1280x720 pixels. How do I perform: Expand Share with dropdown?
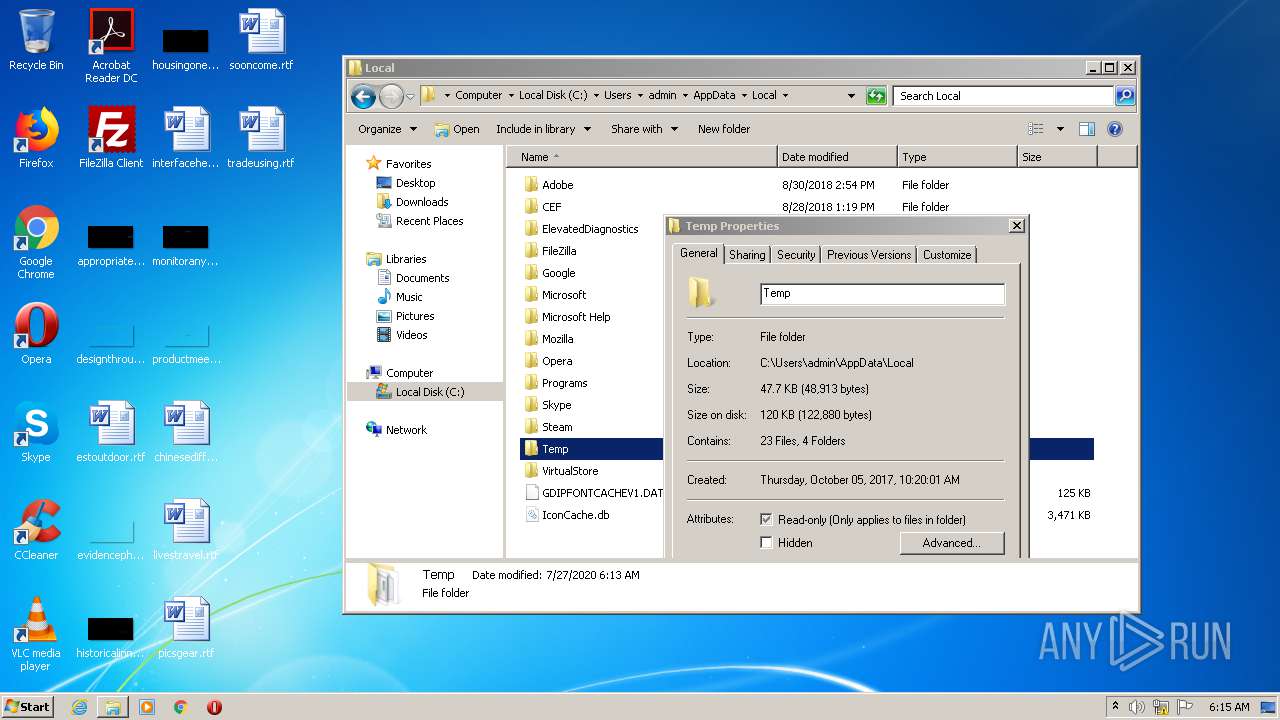click(x=644, y=129)
